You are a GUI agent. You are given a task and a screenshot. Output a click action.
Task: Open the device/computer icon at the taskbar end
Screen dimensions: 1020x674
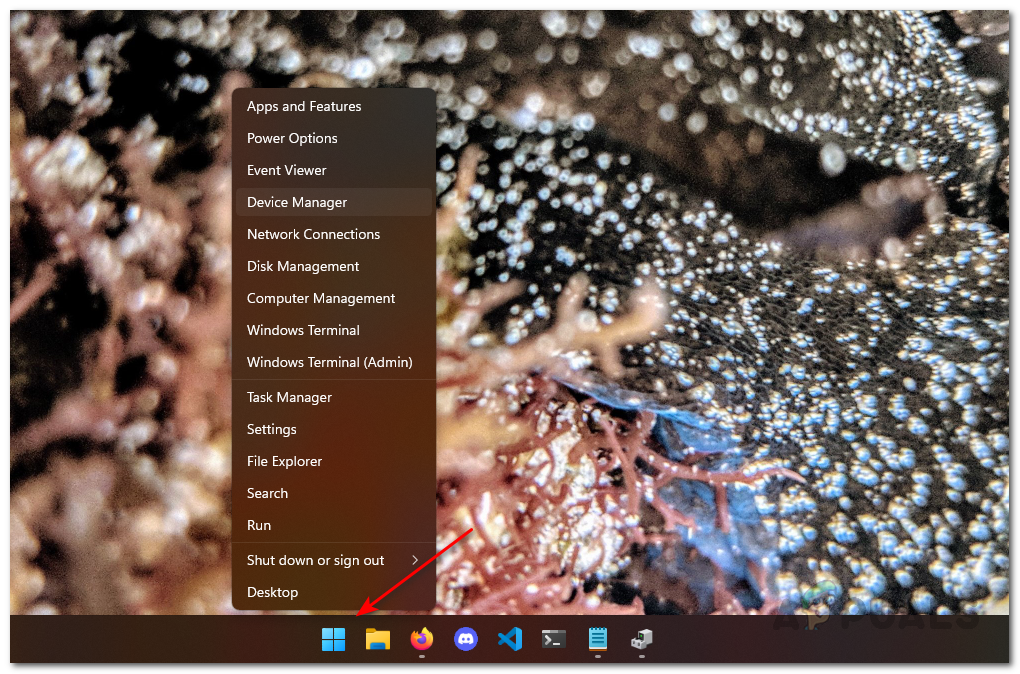[641, 639]
